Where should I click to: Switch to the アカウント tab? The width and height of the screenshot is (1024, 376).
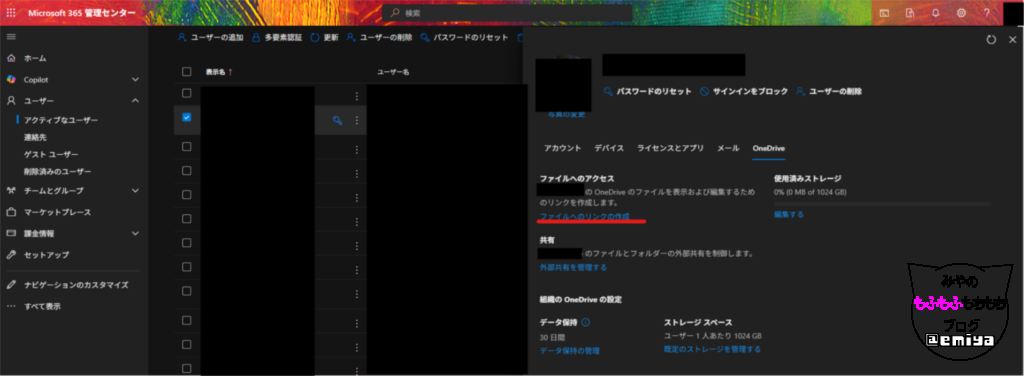coord(562,148)
